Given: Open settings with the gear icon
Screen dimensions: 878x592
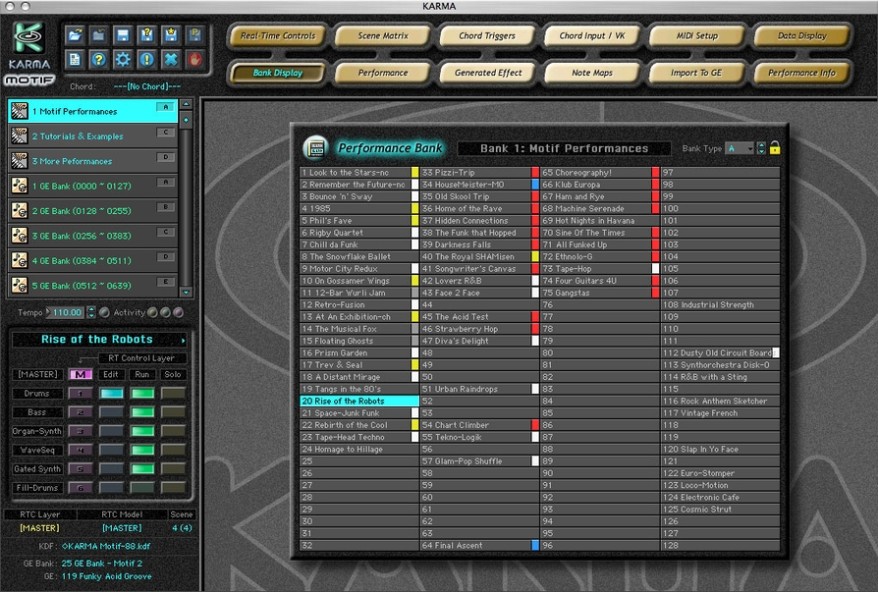Looking at the screenshot, I should (123, 59).
